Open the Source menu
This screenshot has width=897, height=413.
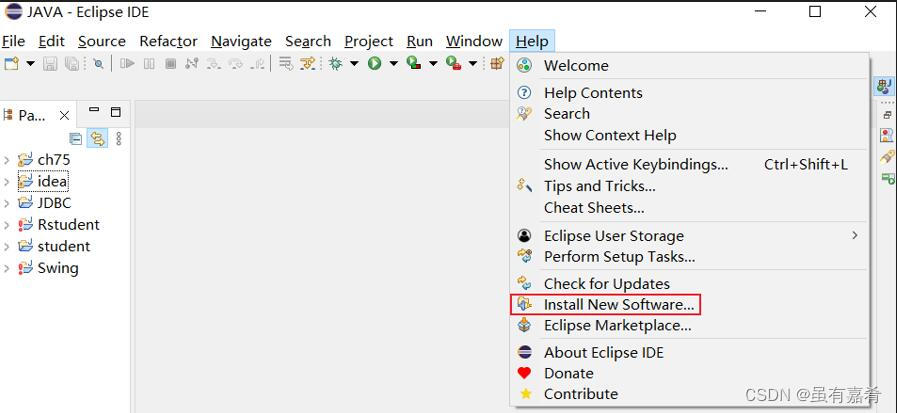102,41
